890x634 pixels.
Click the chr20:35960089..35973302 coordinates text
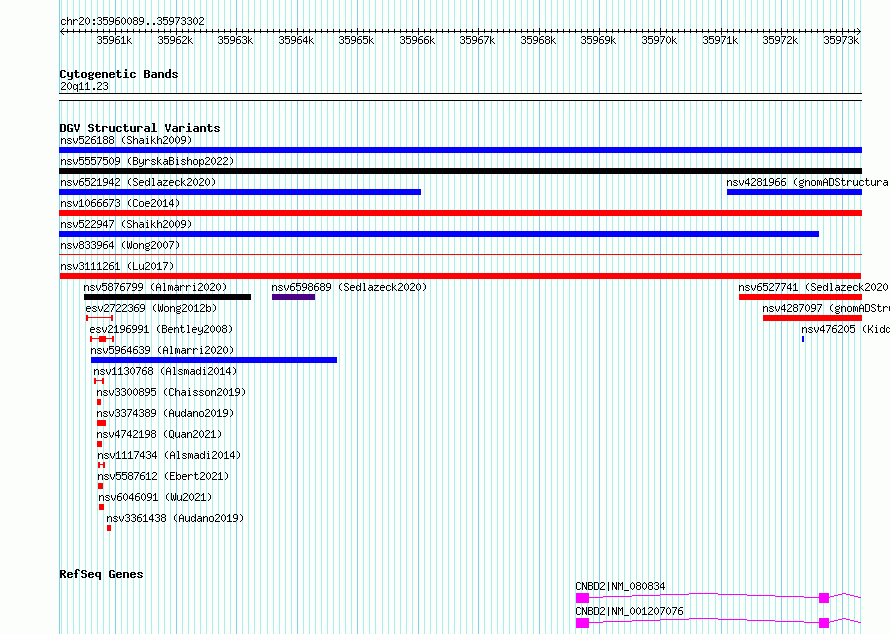pyautogui.click(x=132, y=21)
